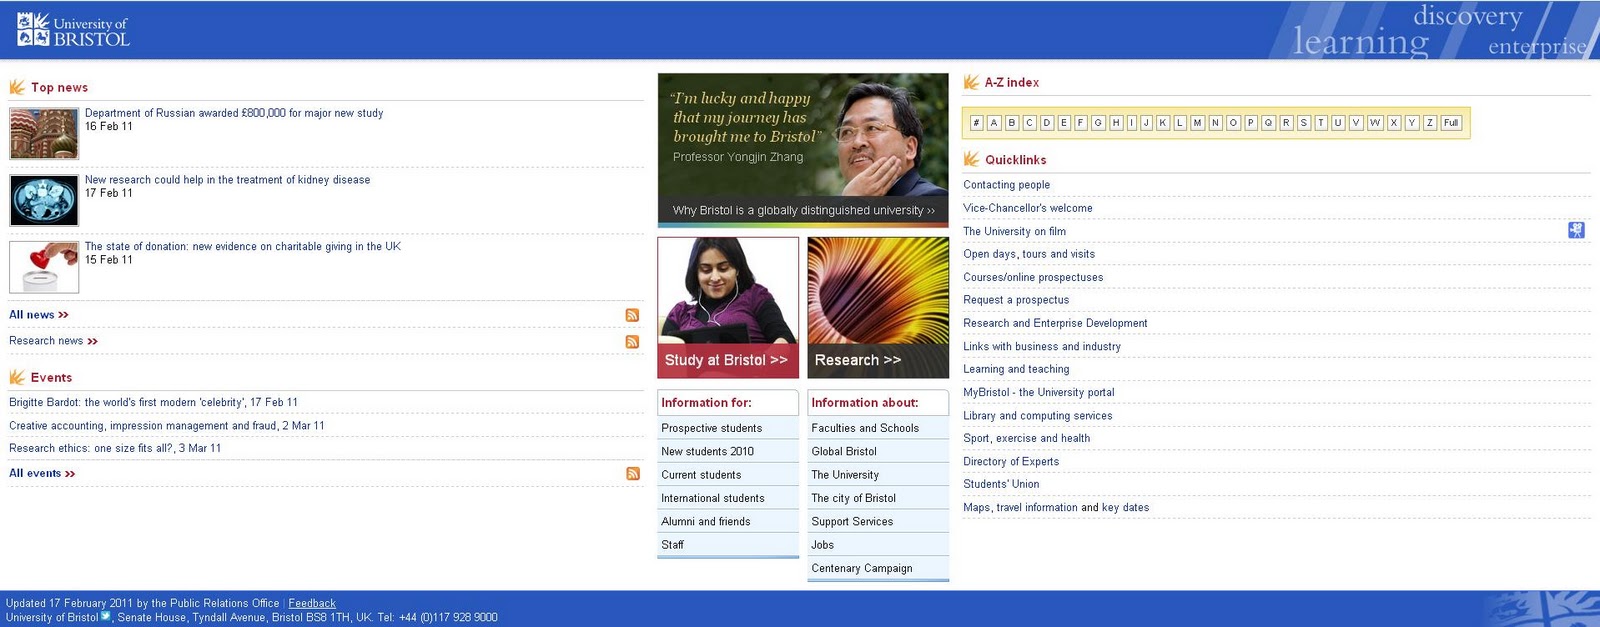This screenshot has height=627, width=1600.
Task: Select letter A in the A-Z index
Action: tap(994, 123)
